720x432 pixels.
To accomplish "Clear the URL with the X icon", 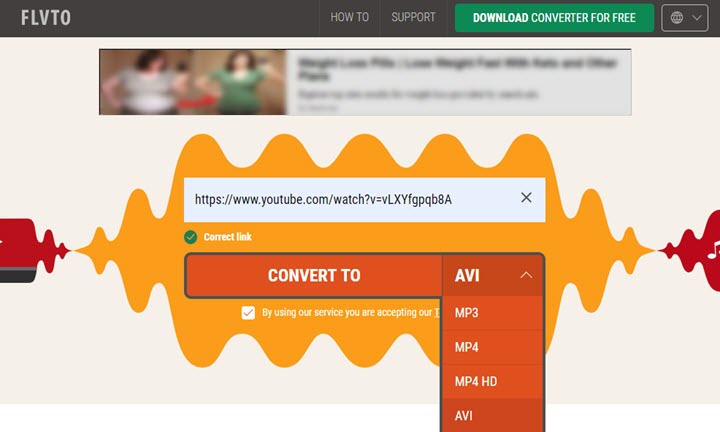I will [x=526, y=198].
